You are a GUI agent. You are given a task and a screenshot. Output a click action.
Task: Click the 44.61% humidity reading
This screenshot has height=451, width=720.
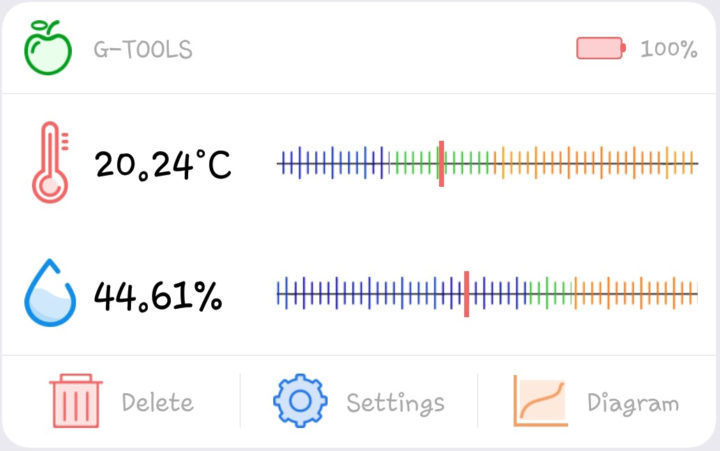[x=158, y=295]
